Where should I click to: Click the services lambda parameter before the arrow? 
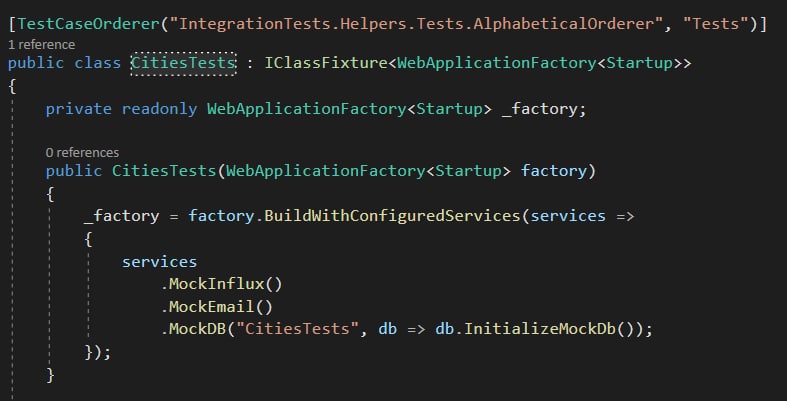pos(568,216)
